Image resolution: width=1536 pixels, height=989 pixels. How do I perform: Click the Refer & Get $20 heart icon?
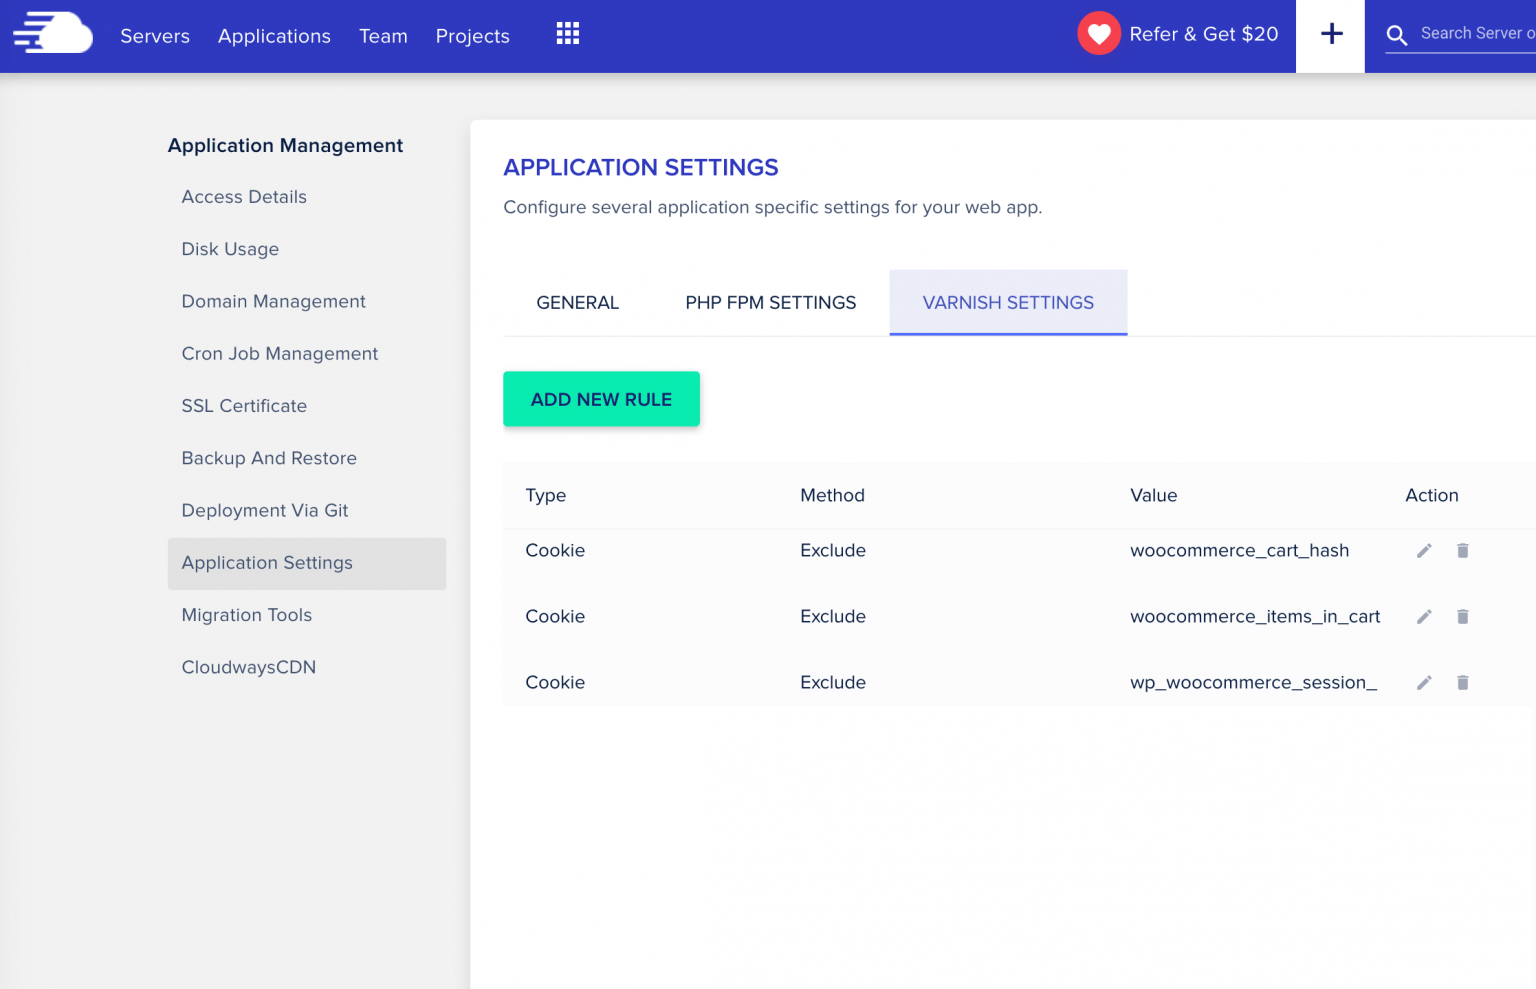coord(1099,33)
